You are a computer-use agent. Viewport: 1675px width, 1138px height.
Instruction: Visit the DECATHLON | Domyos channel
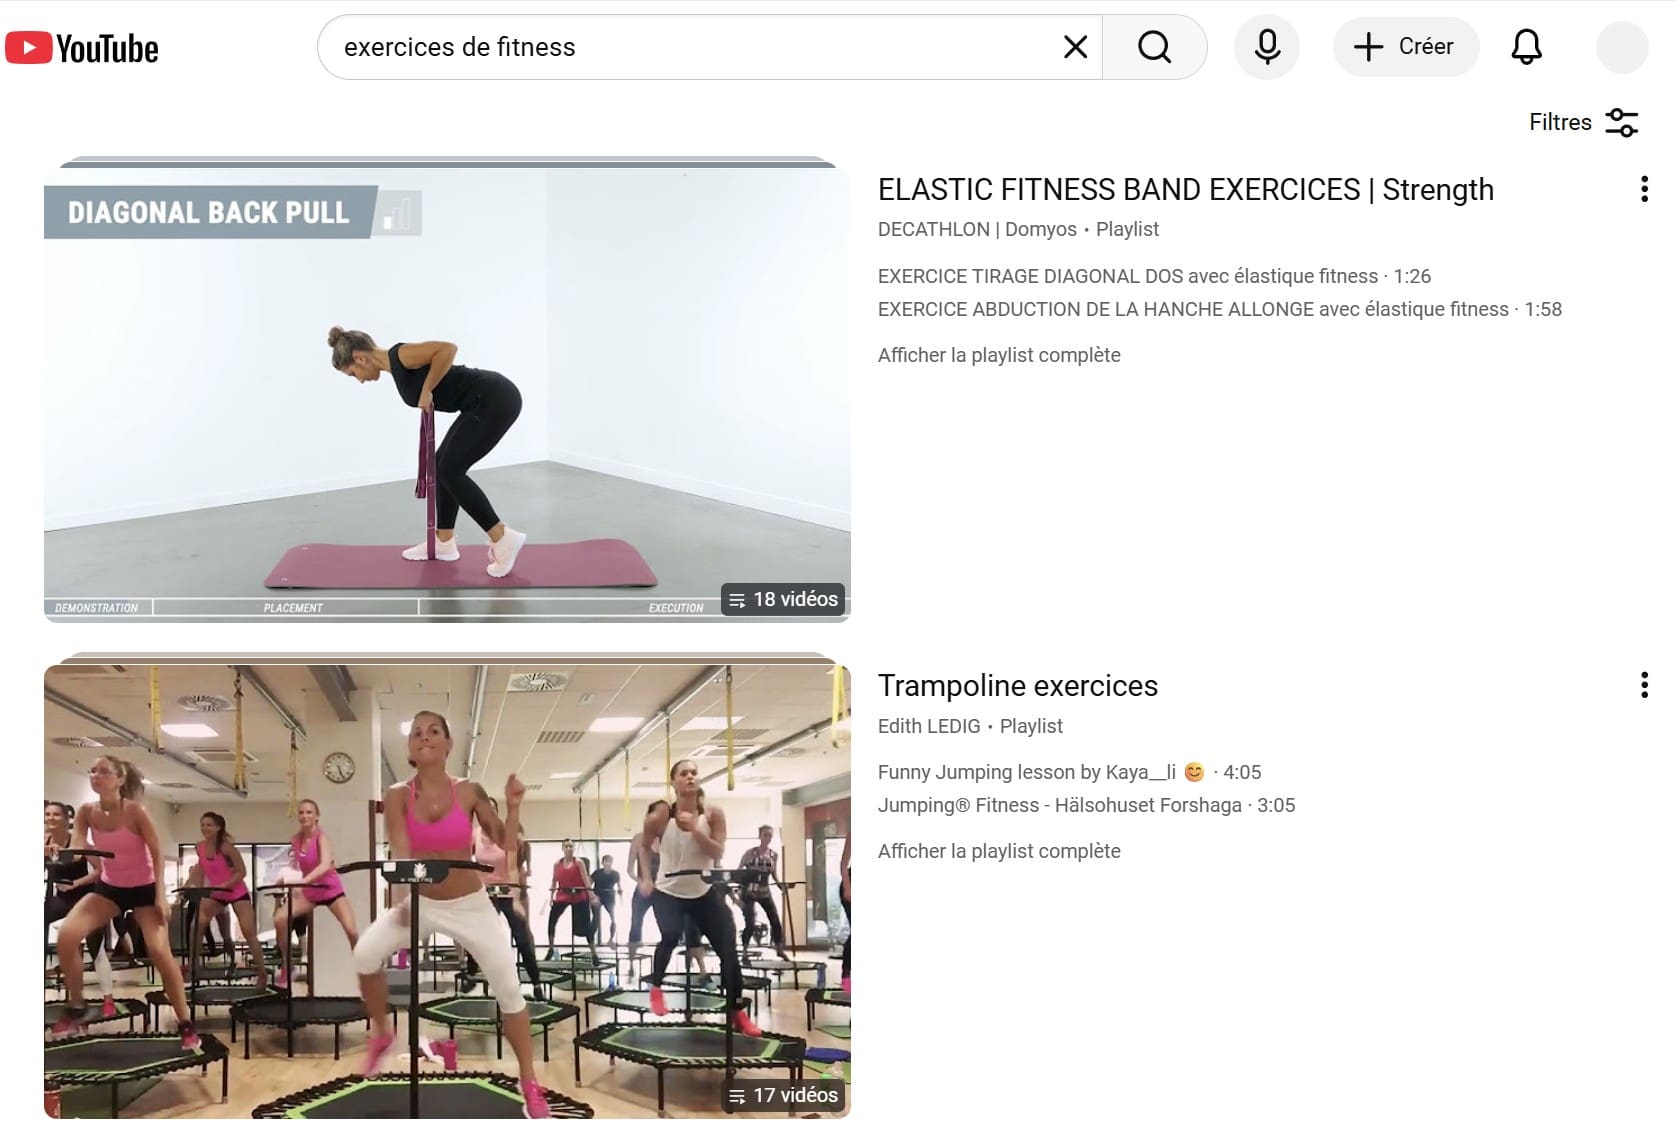click(x=977, y=229)
